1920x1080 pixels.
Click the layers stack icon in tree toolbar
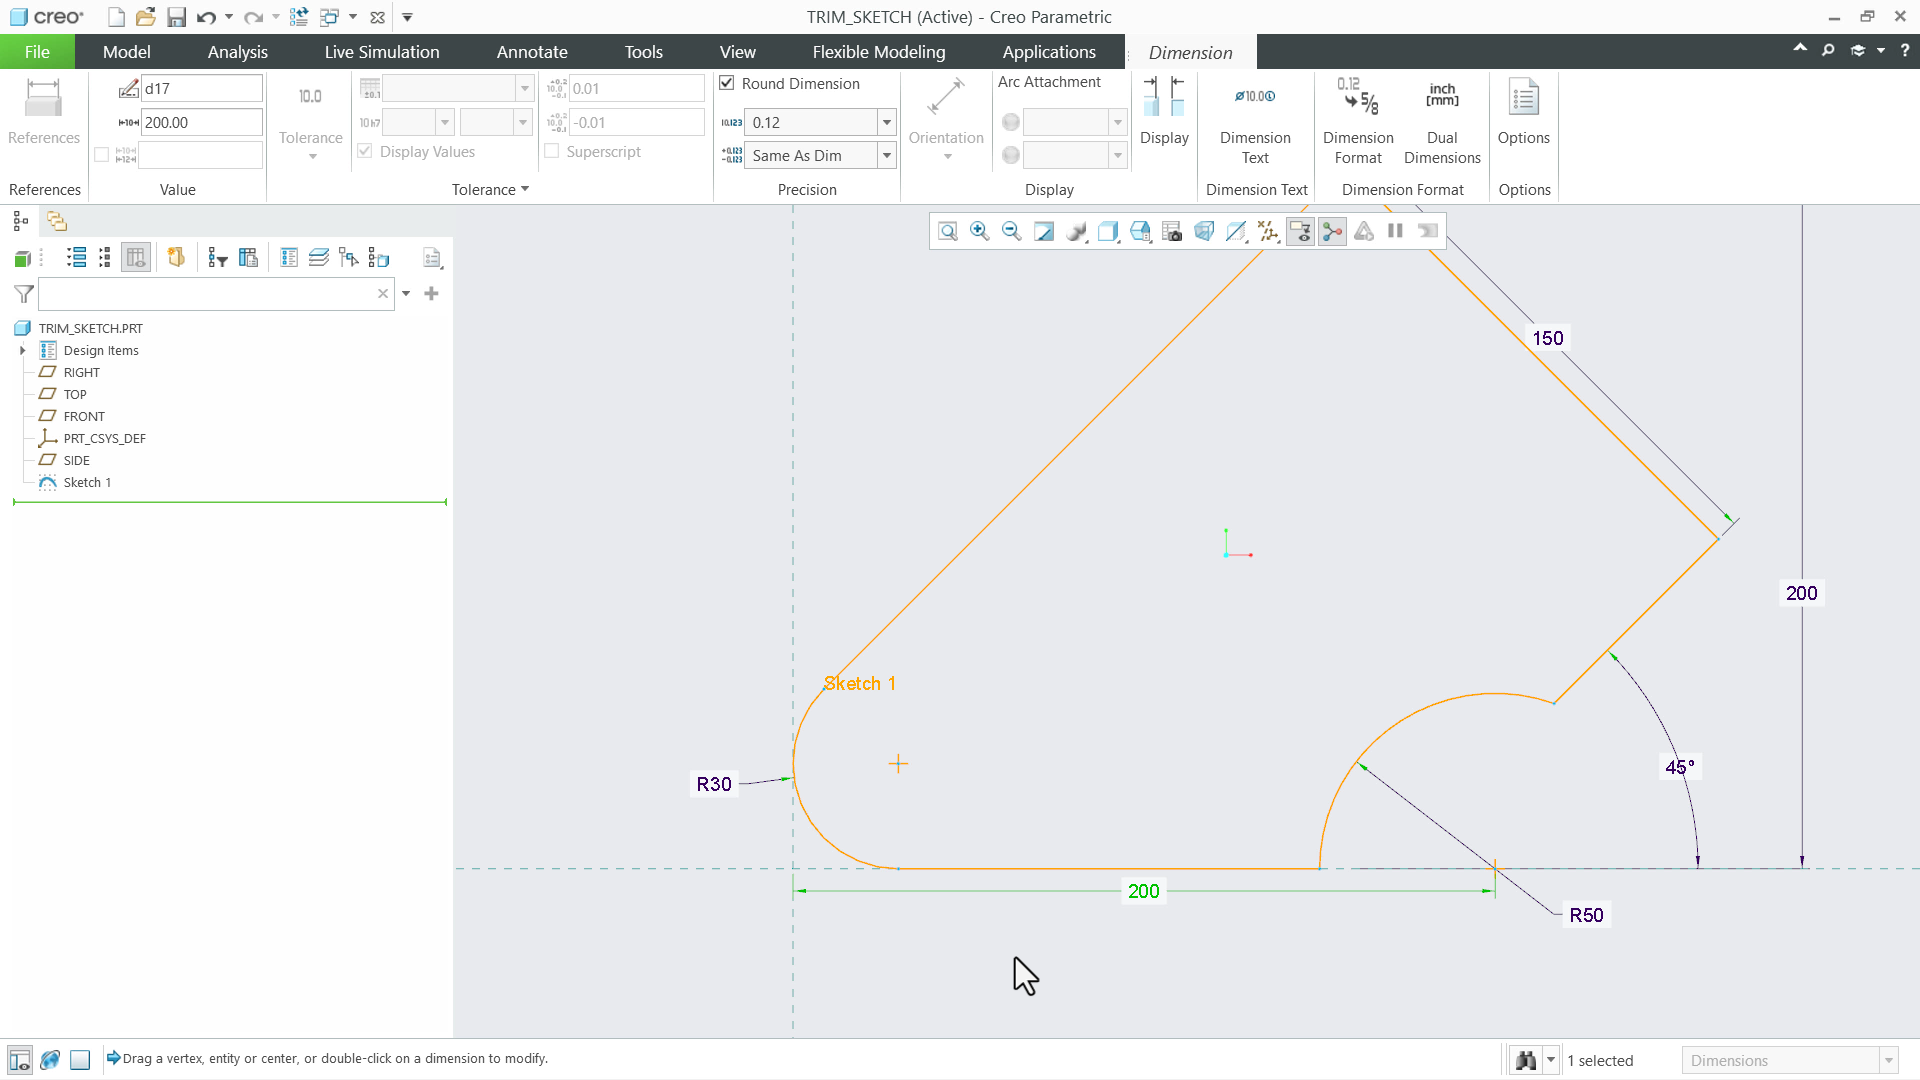click(x=319, y=258)
